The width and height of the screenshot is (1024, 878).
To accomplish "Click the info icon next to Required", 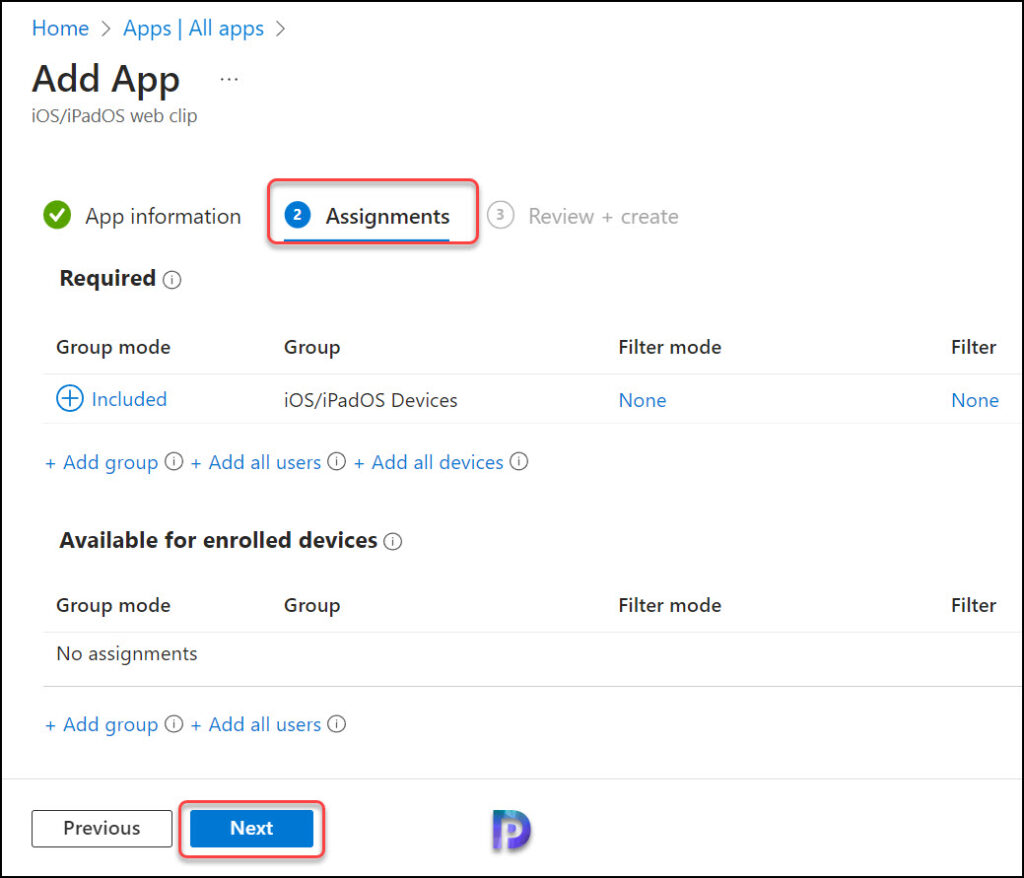I will click(172, 280).
